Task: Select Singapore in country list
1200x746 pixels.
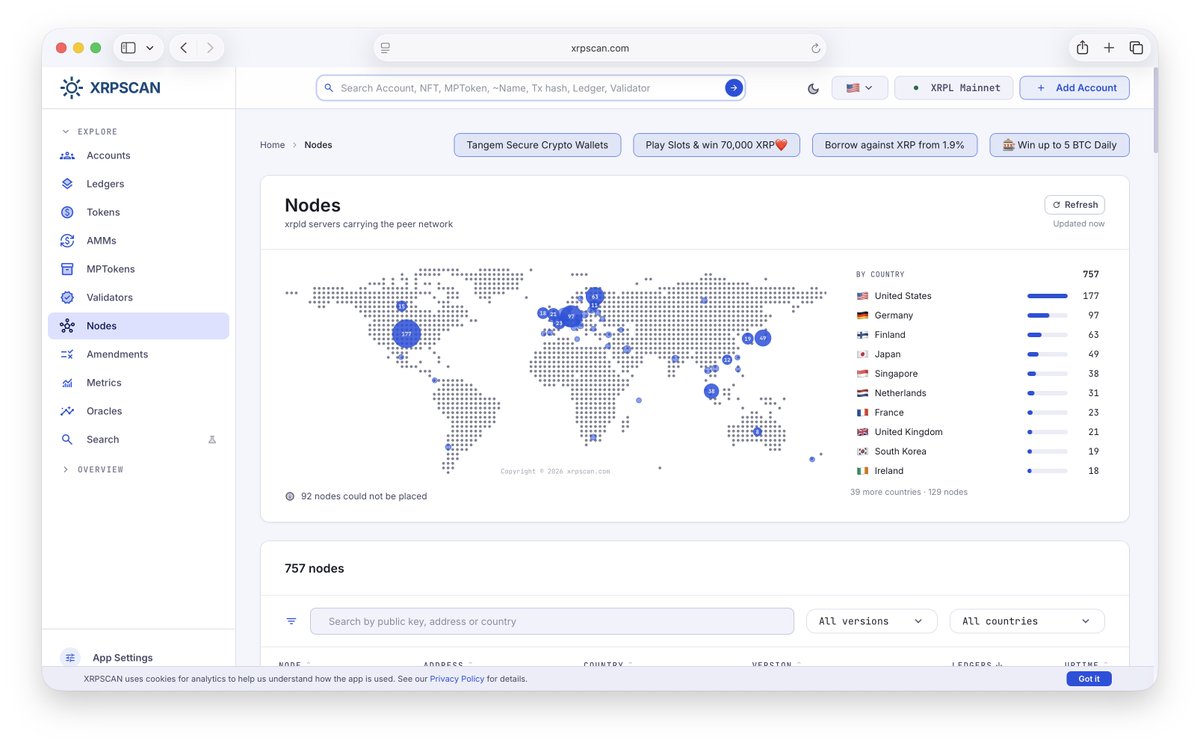Action: click(x=978, y=374)
